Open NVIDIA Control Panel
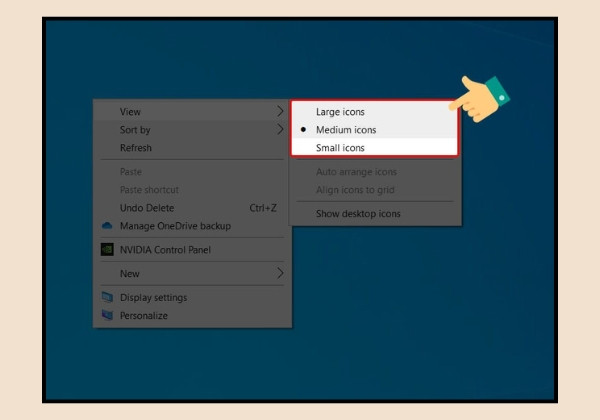 [192, 250]
